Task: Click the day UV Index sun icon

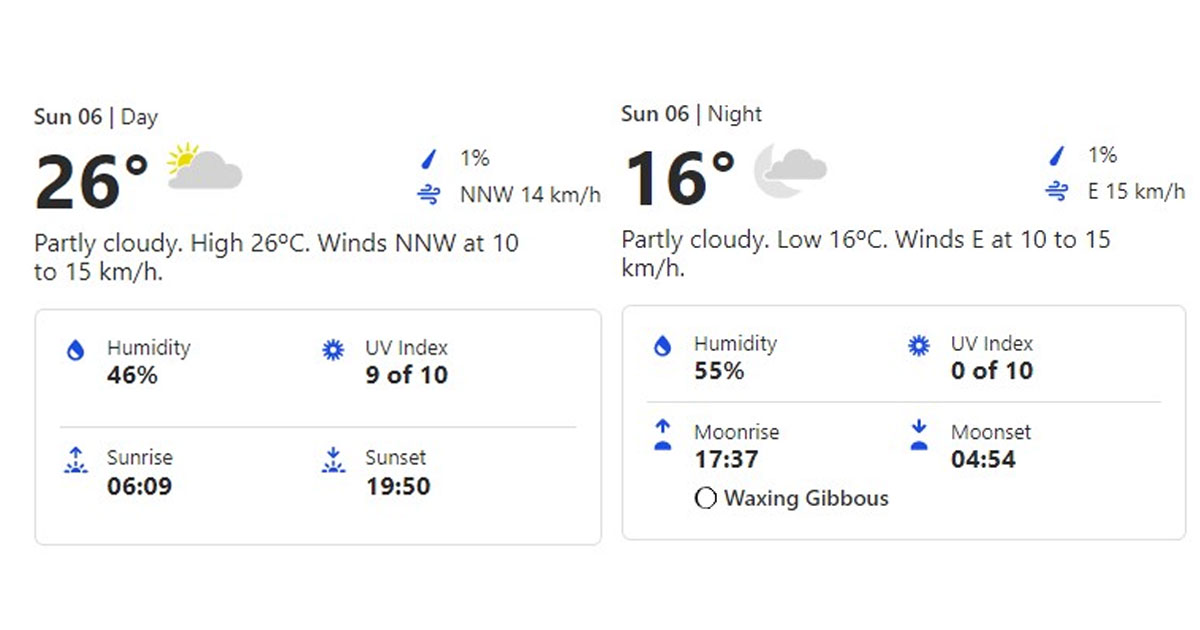Action: [333, 350]
